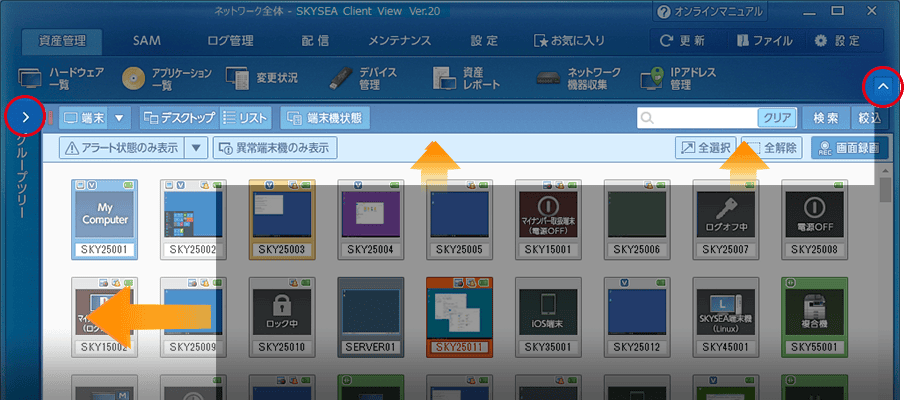Toggle アラート状態のみ表示 filter
Screen dimensions: 905x400
(x=121, y=148)
